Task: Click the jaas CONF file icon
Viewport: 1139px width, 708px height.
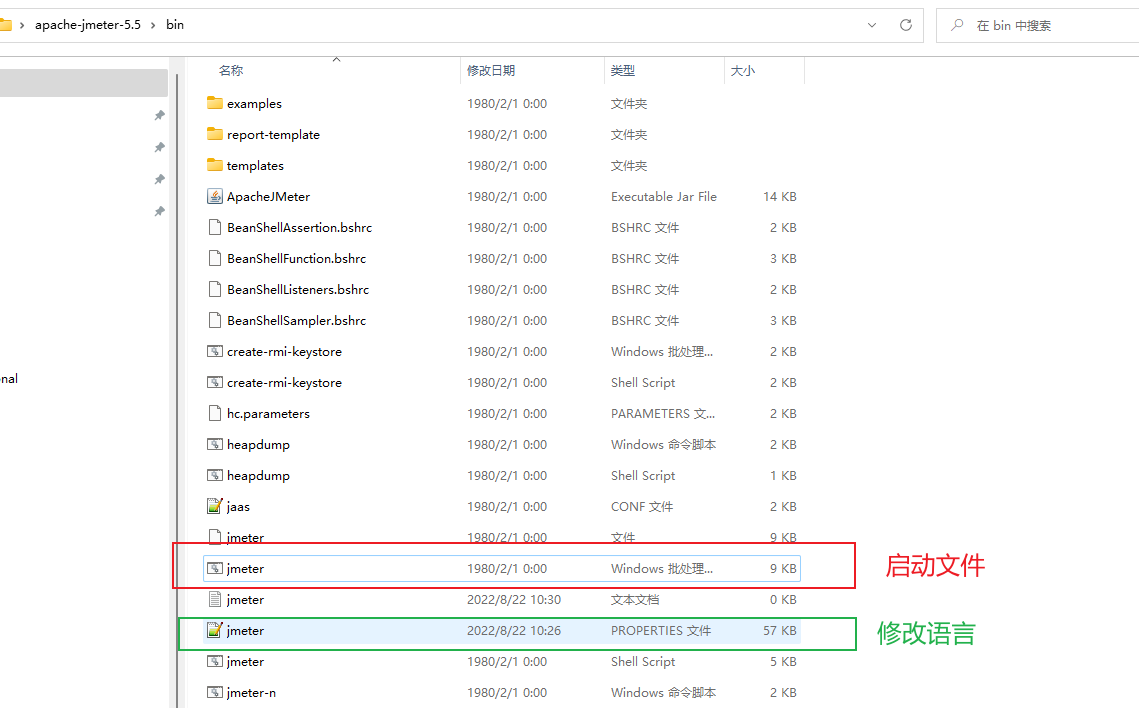Action: pyautogui.click(x=214, y=506)
